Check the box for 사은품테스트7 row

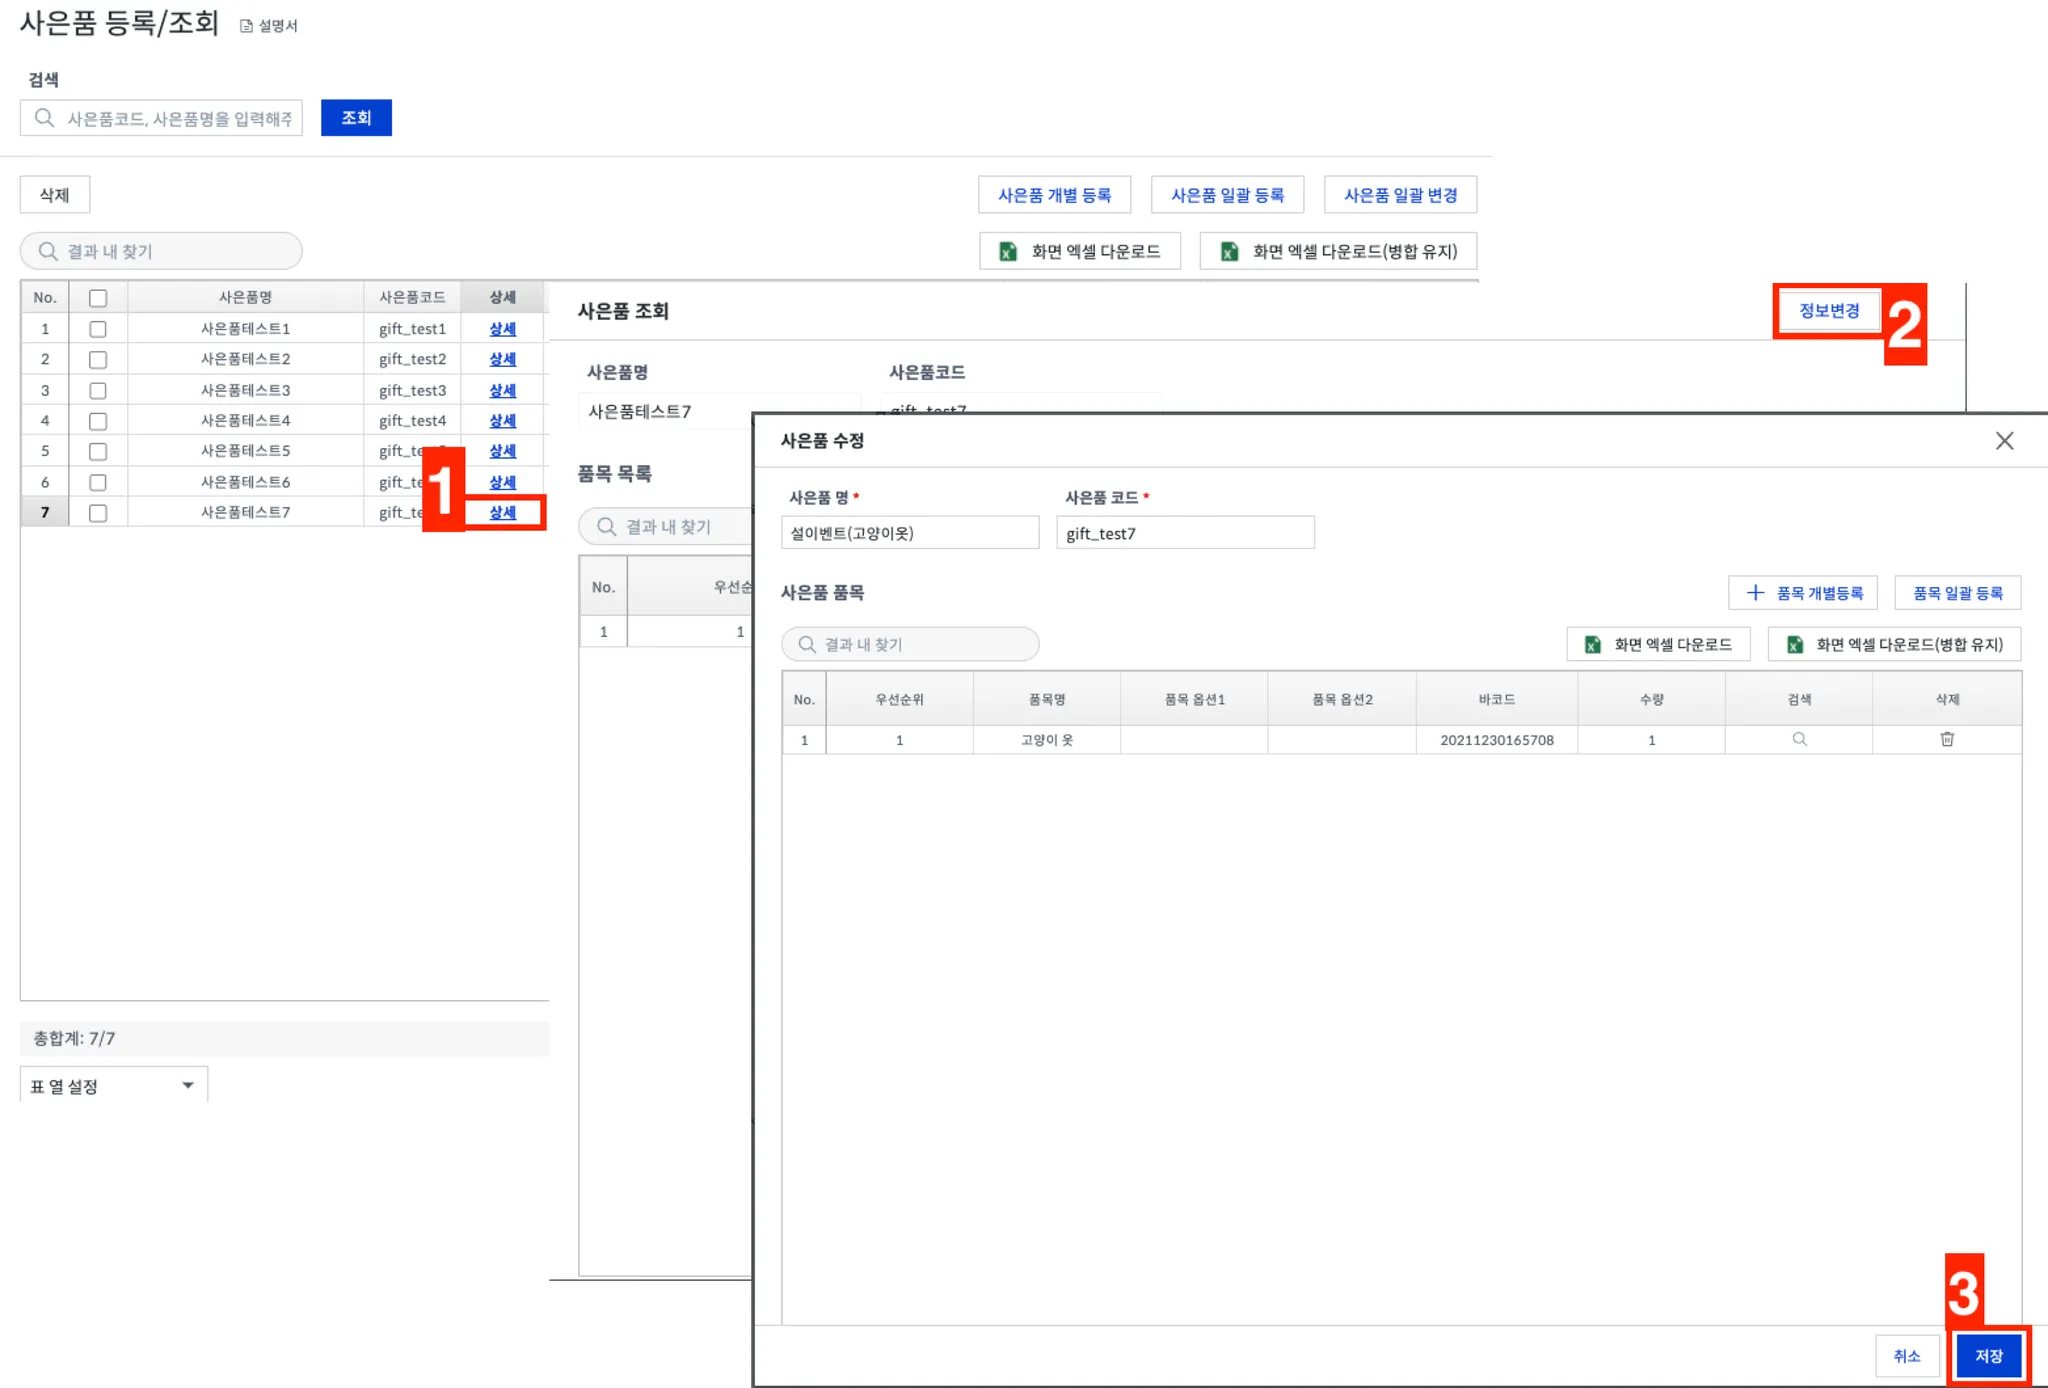coord(98,513)
